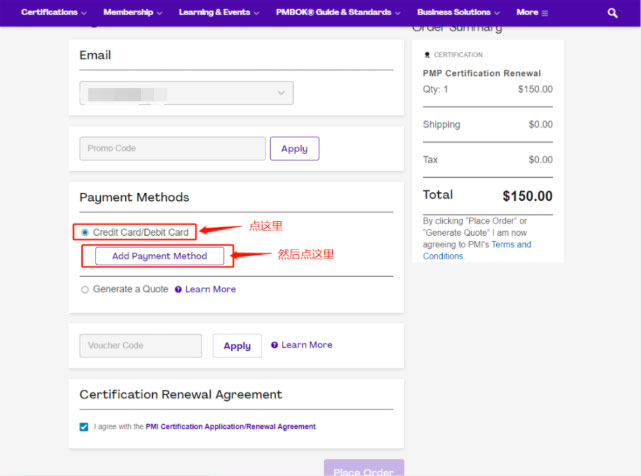The image size is (641, 476).
Task: Focus the Promo Code input field
Action: pos(173,149)
